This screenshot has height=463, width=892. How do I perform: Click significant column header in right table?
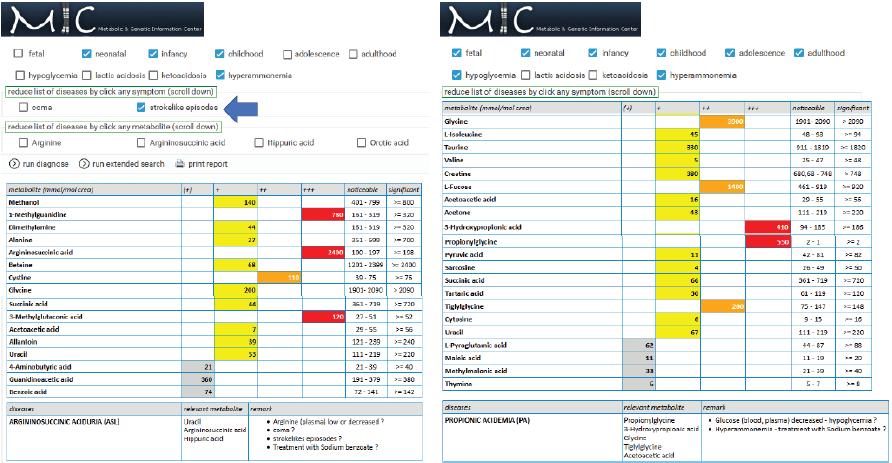tap(853, 108)
